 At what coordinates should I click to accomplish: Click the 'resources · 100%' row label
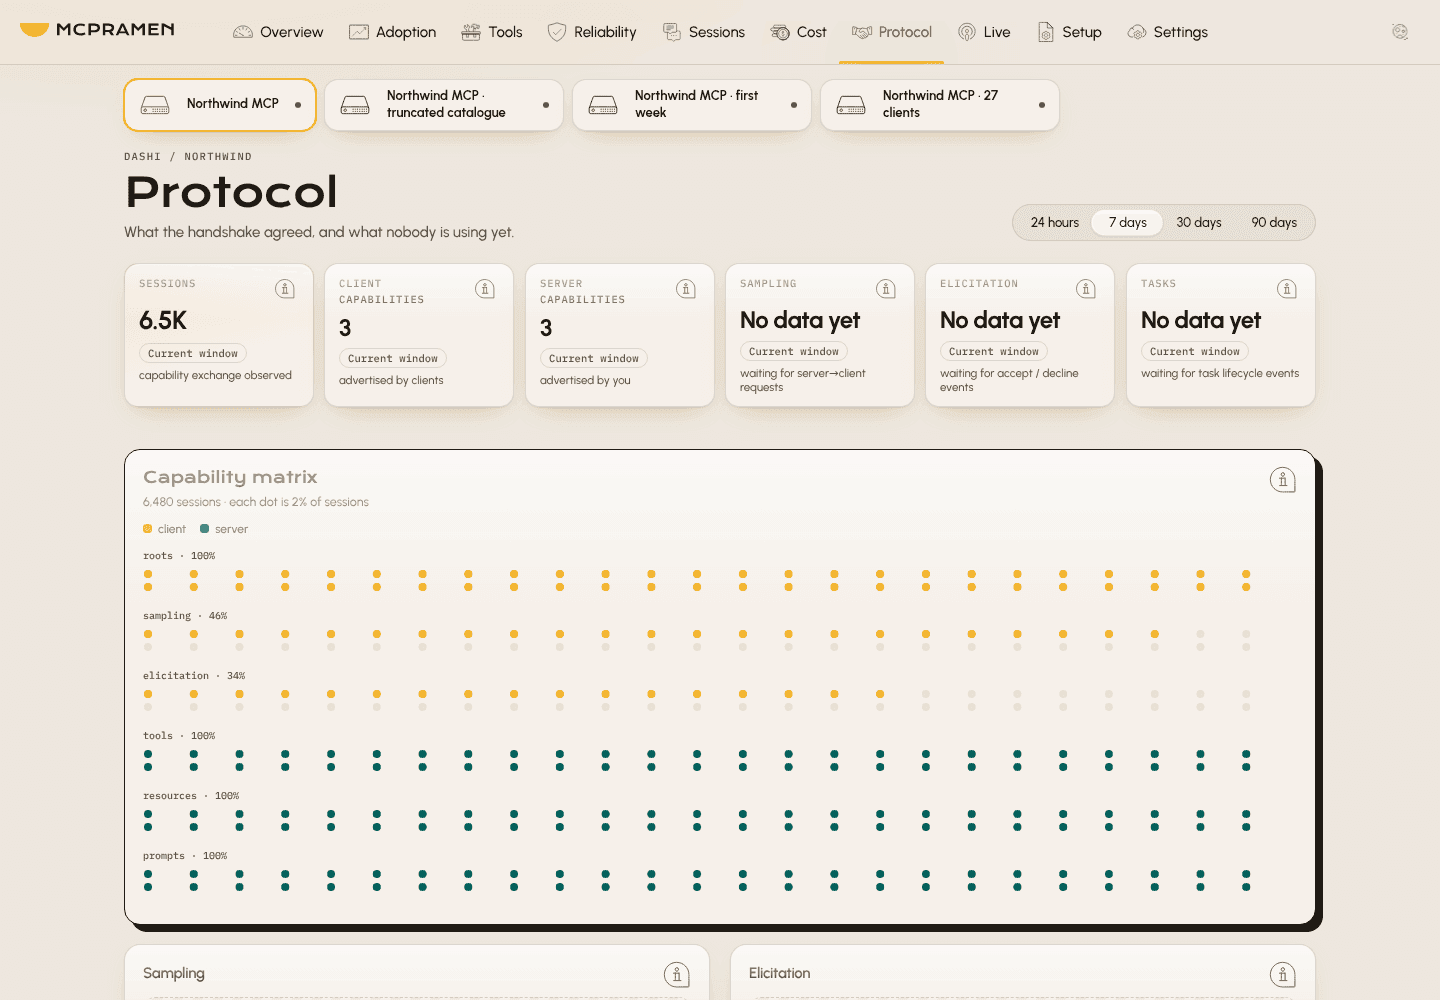pyautogui.click(x=191, y=796)
